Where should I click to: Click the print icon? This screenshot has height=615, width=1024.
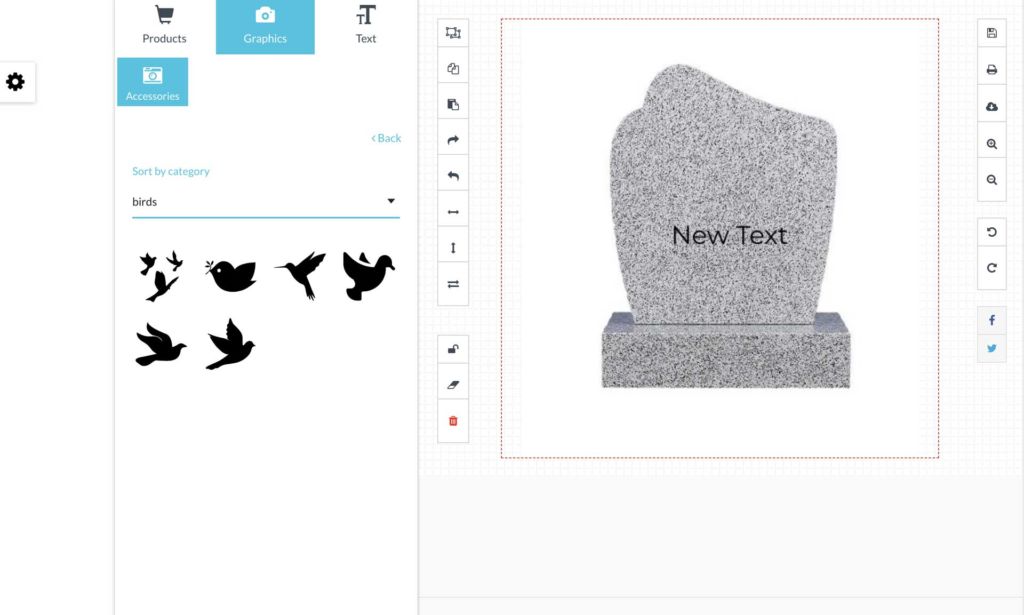(x=991, y=70)
